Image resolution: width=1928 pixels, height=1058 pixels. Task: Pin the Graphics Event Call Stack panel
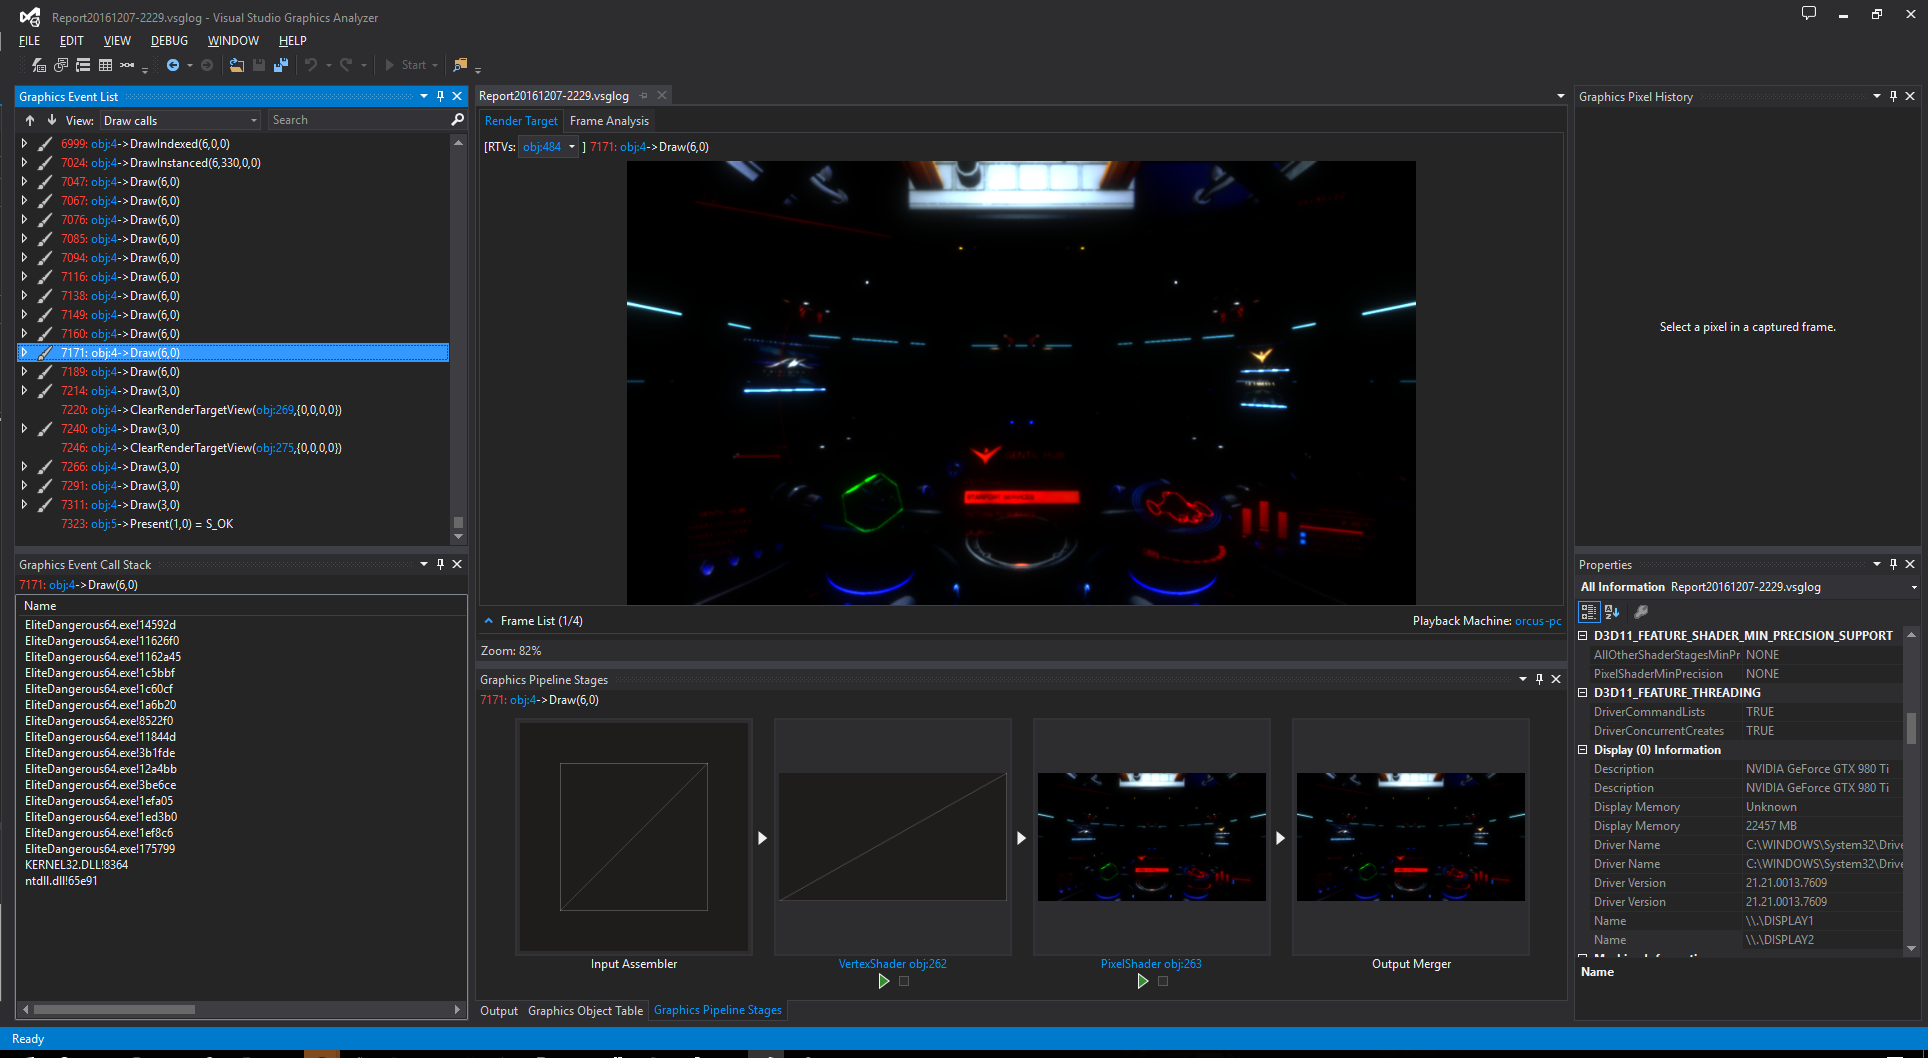coord(440,564)
